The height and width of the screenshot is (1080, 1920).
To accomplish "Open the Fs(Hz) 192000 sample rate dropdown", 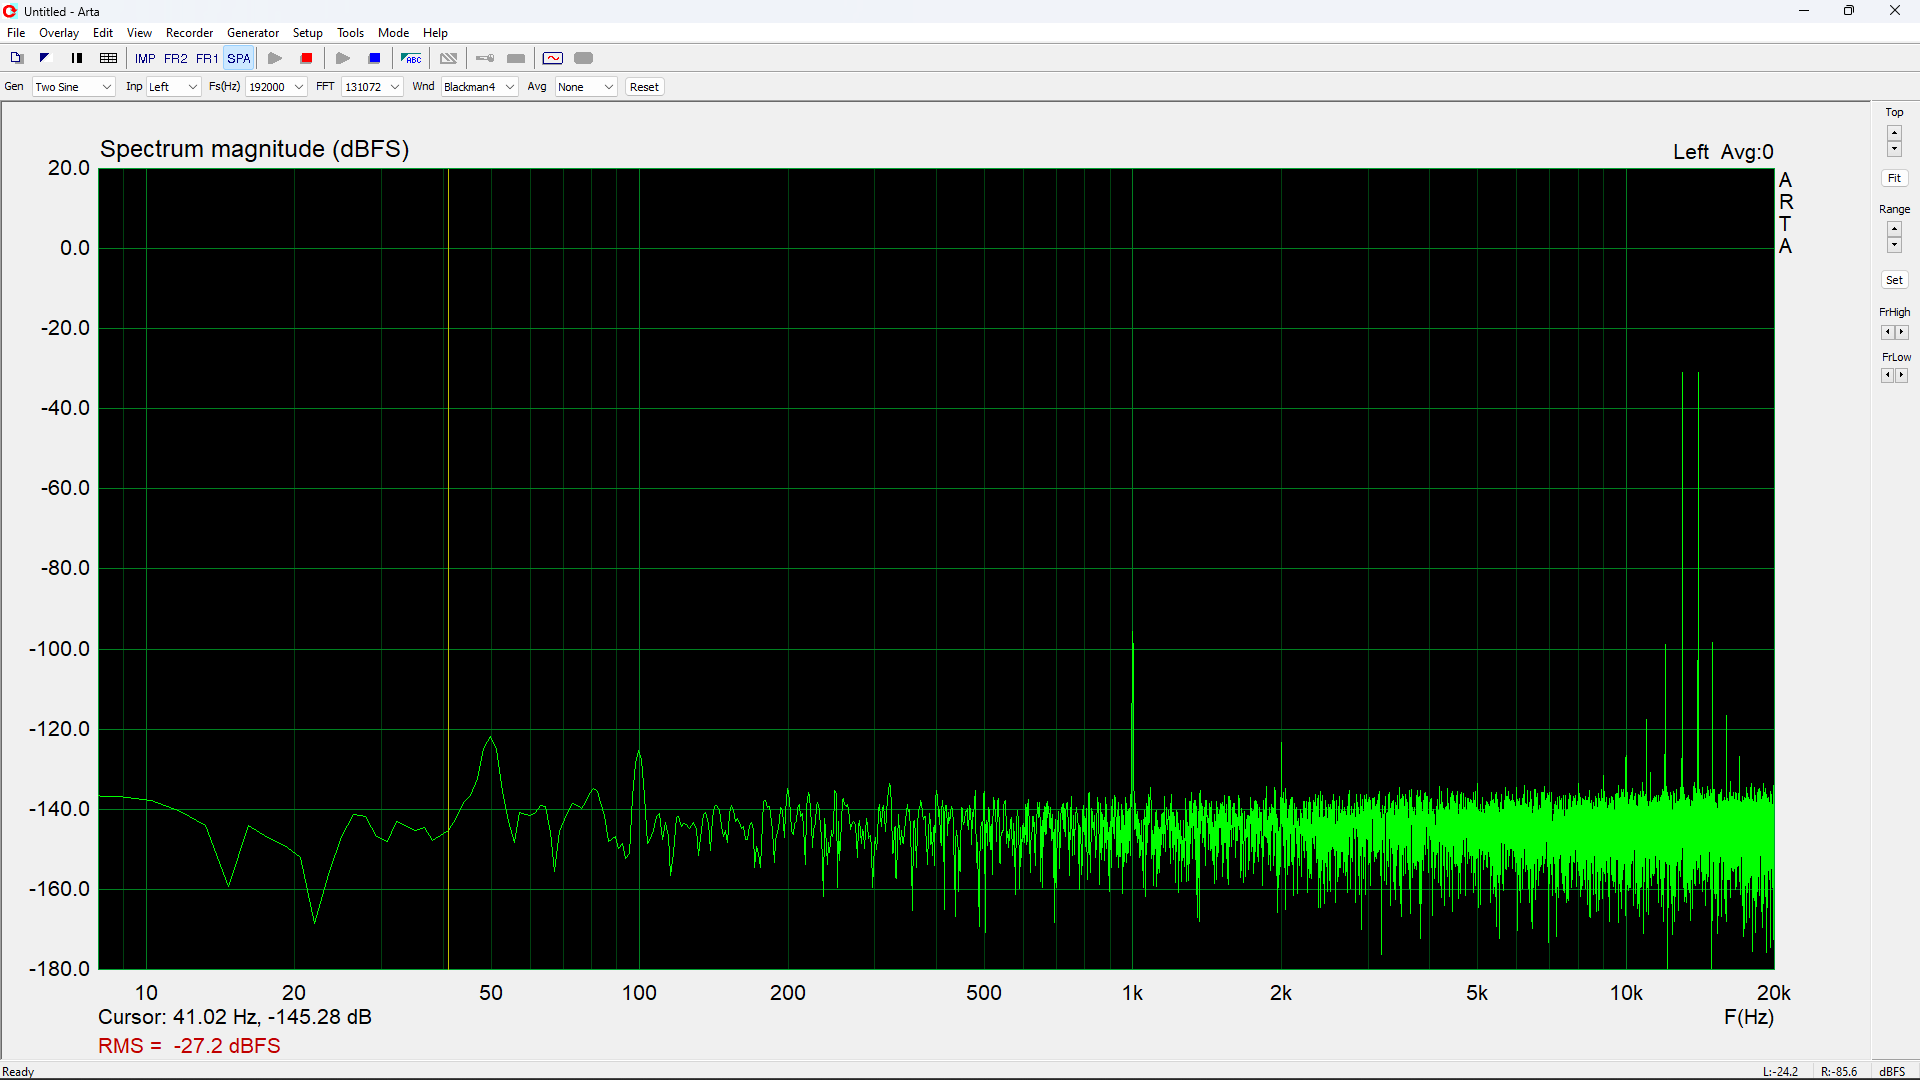I will point(276,87).
